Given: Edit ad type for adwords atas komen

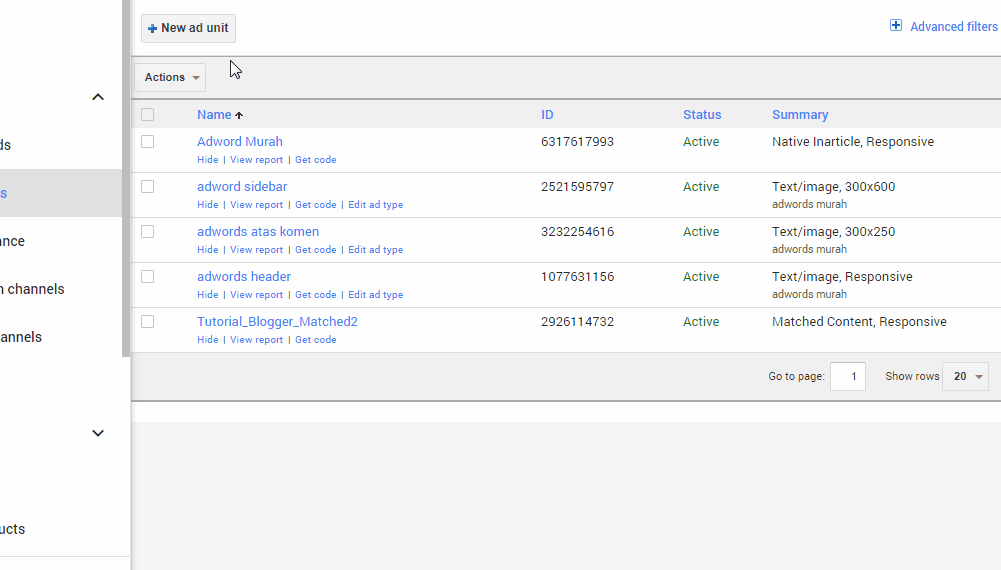Looking at the screenshot, I should click(x=375, y=250).
